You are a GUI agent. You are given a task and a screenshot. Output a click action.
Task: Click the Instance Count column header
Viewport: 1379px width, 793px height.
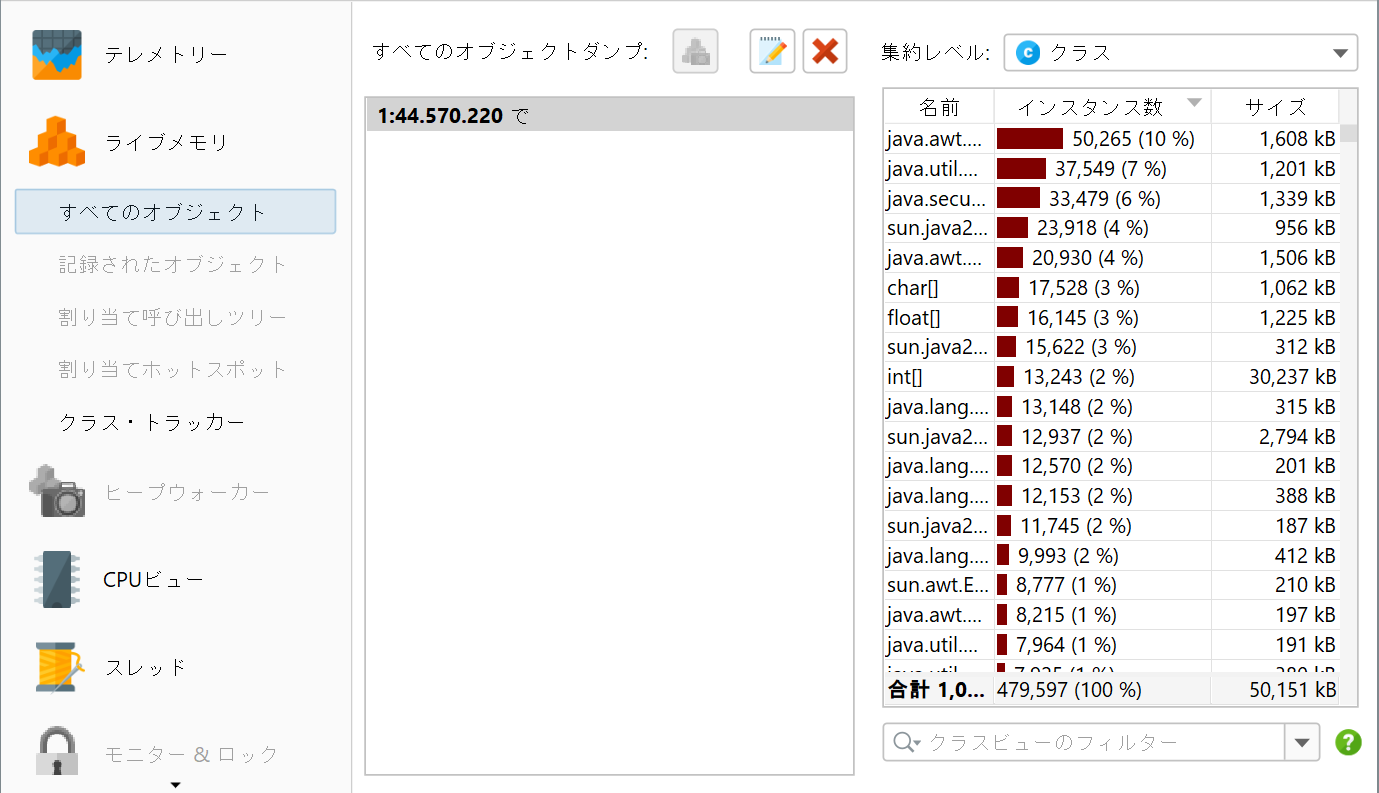1100,106
